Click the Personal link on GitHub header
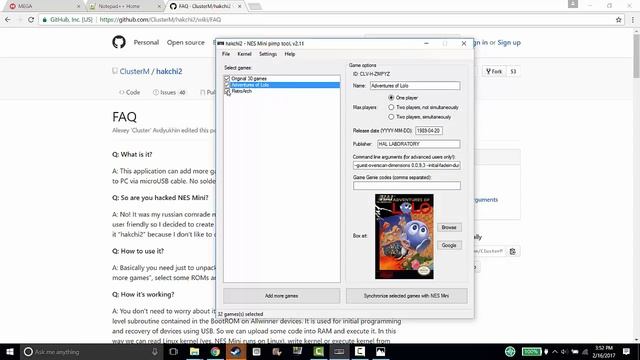The width and height of the screenshot is (640, 360). (146, 42)
